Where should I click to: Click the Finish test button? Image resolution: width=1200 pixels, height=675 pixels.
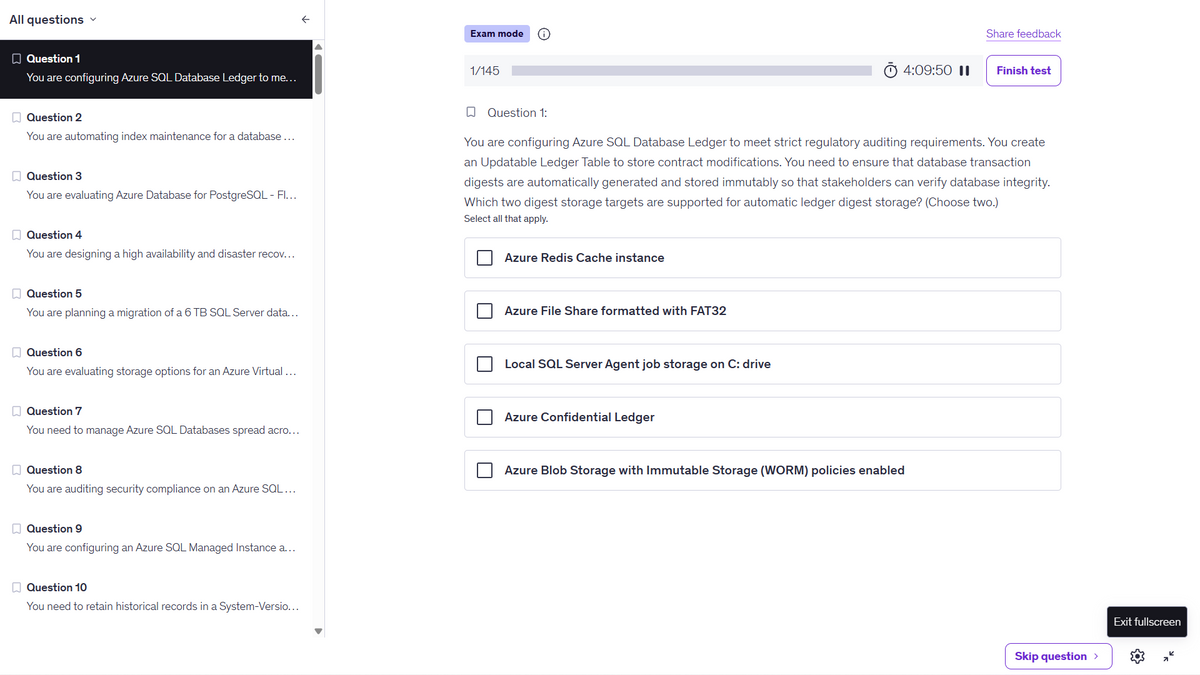(1023, 71)
